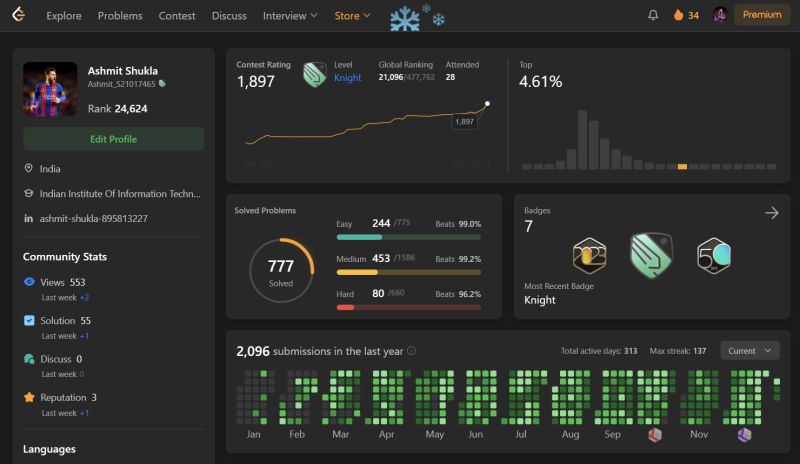
Task: Click the 2023 annual badge icon
Action: pos(589,255)
